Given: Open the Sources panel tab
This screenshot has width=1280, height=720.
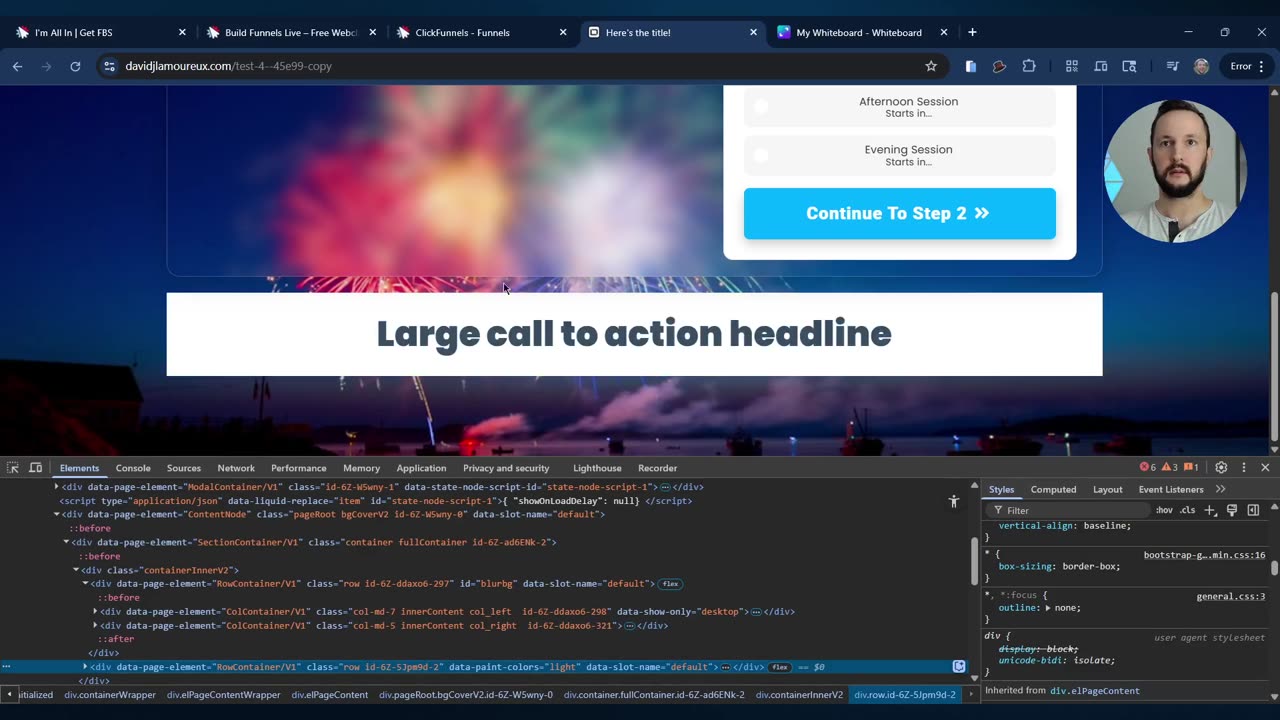Looking at the screenshot, I should point(184,468).
